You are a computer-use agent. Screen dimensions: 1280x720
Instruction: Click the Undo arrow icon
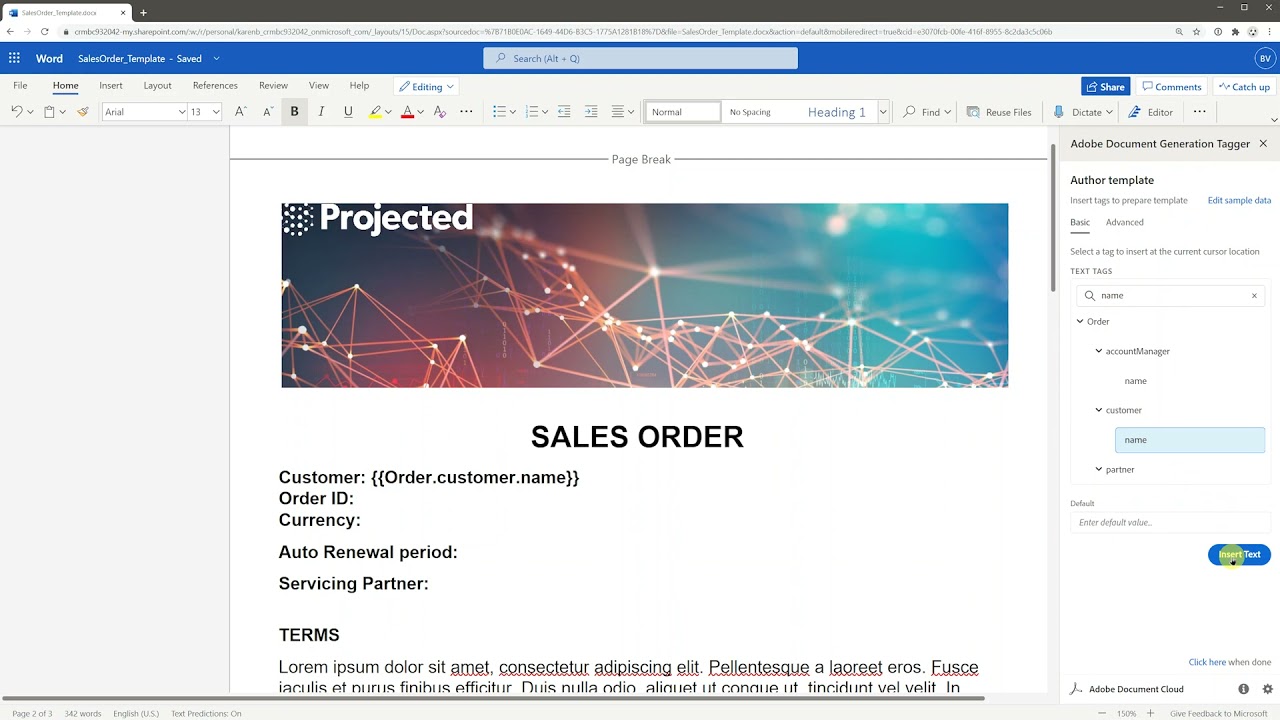click(x=17, y=112)
